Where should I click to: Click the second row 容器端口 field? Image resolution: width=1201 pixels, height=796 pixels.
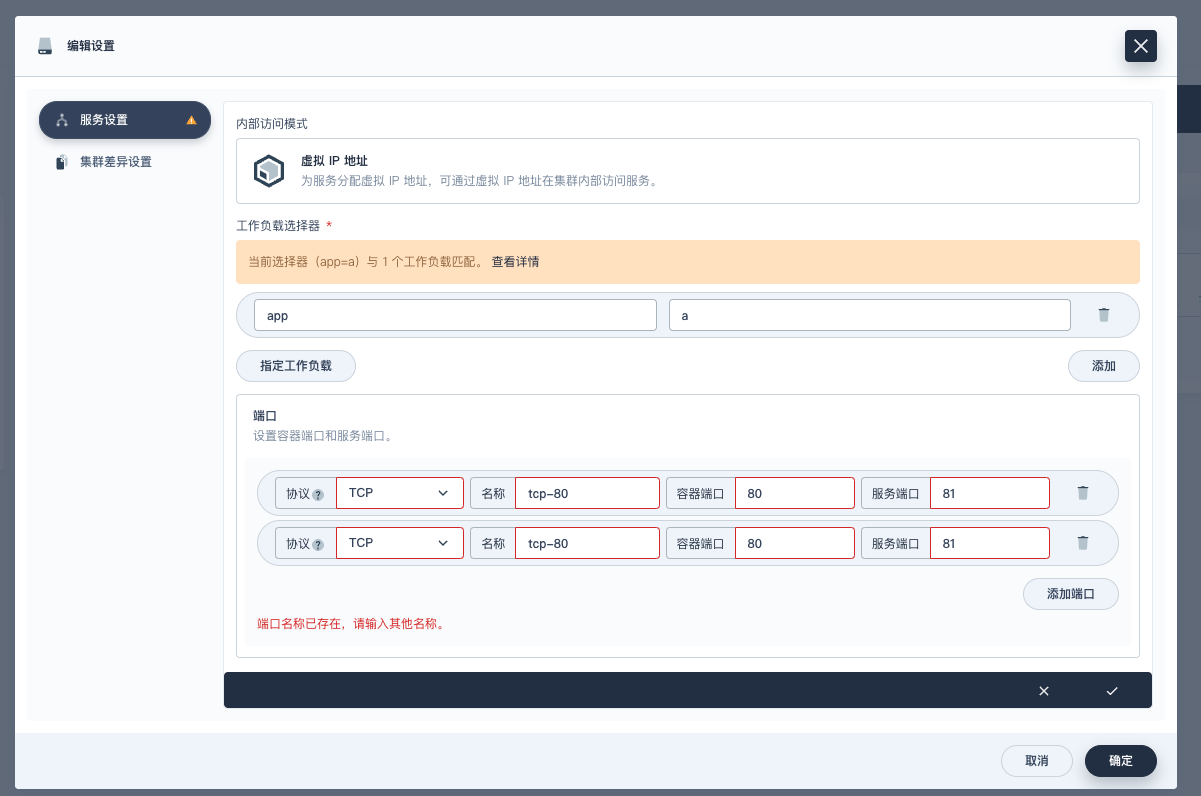pyautogui.click(x=795, y=543)
